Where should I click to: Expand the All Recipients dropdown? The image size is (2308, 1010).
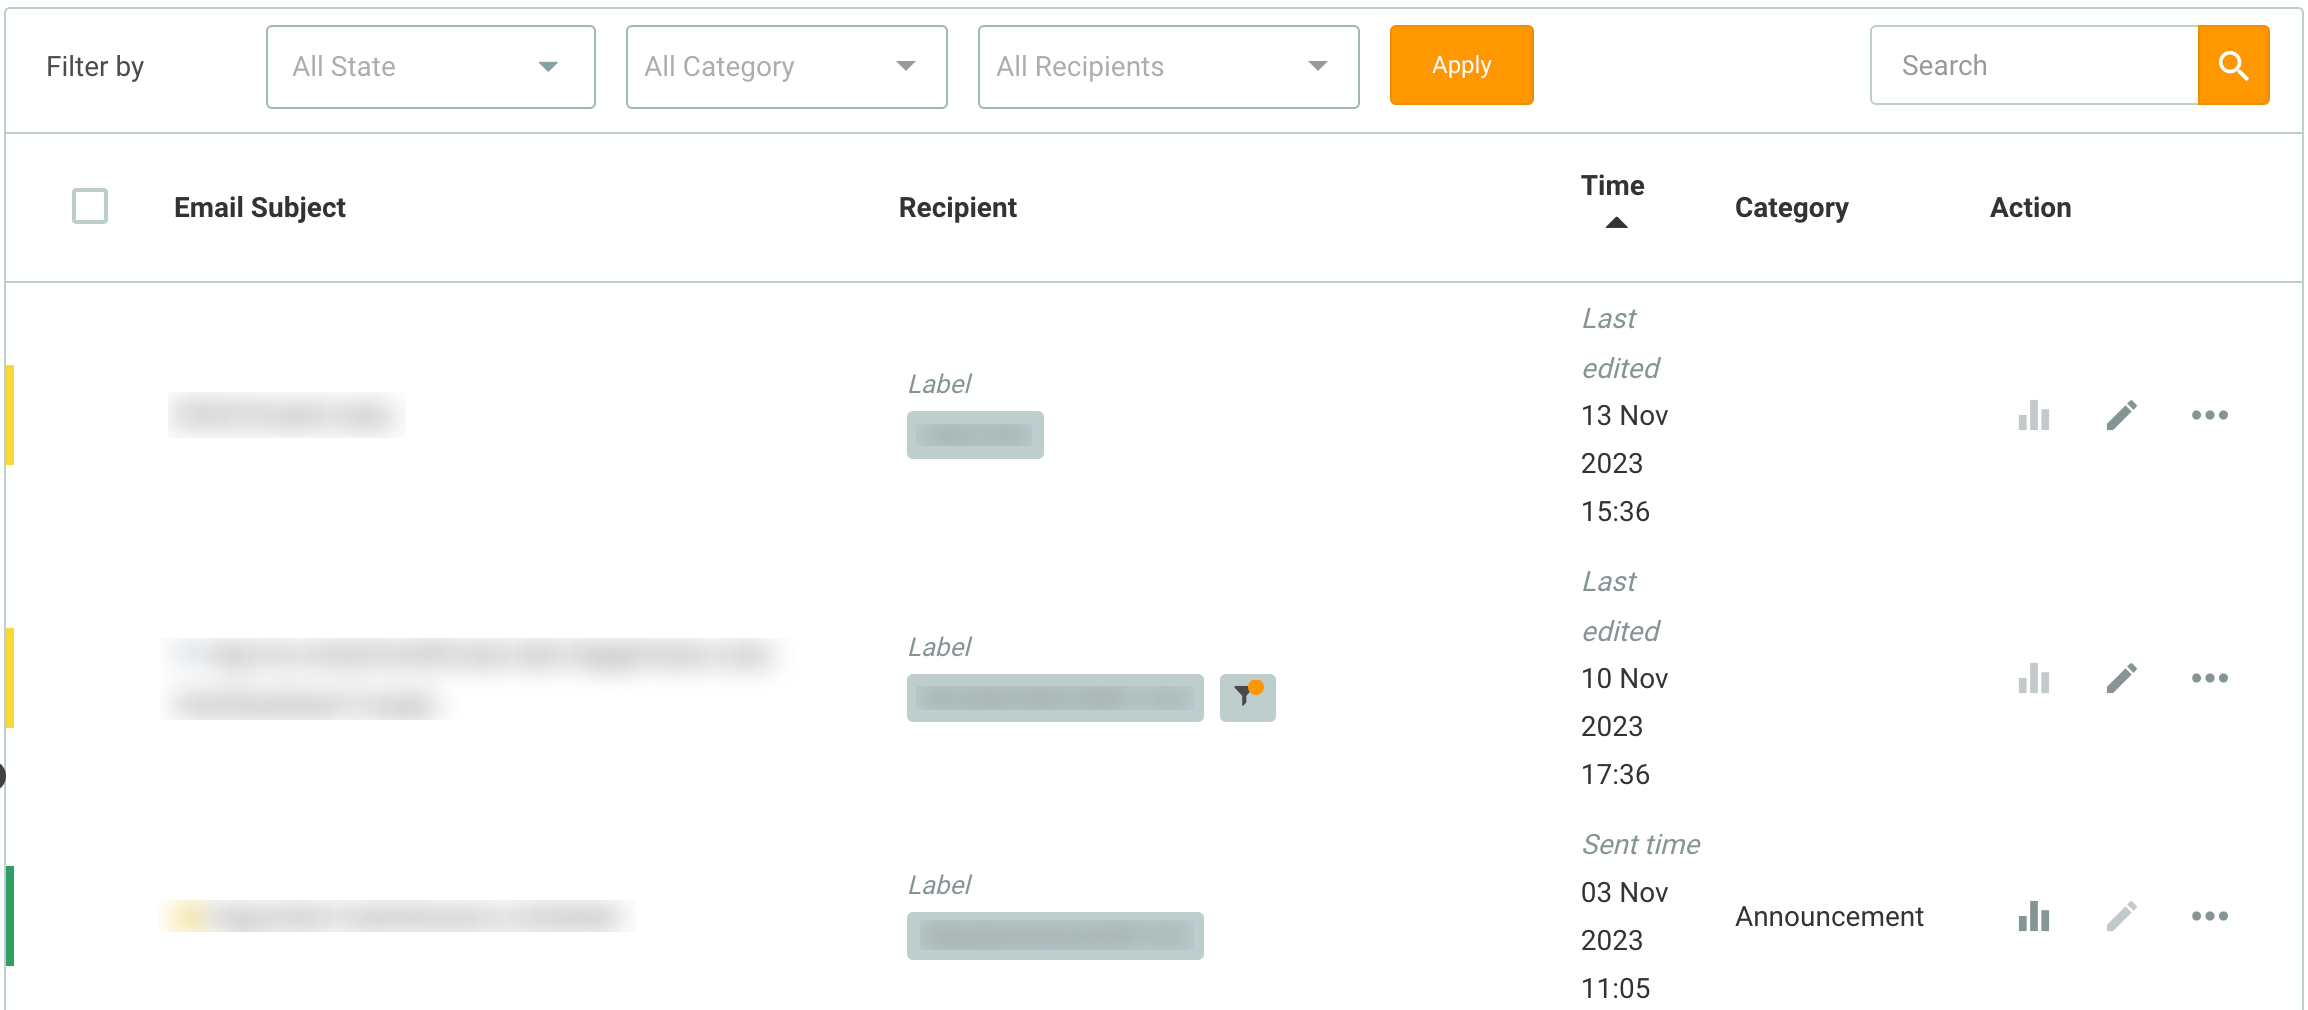pos(1168,67)
